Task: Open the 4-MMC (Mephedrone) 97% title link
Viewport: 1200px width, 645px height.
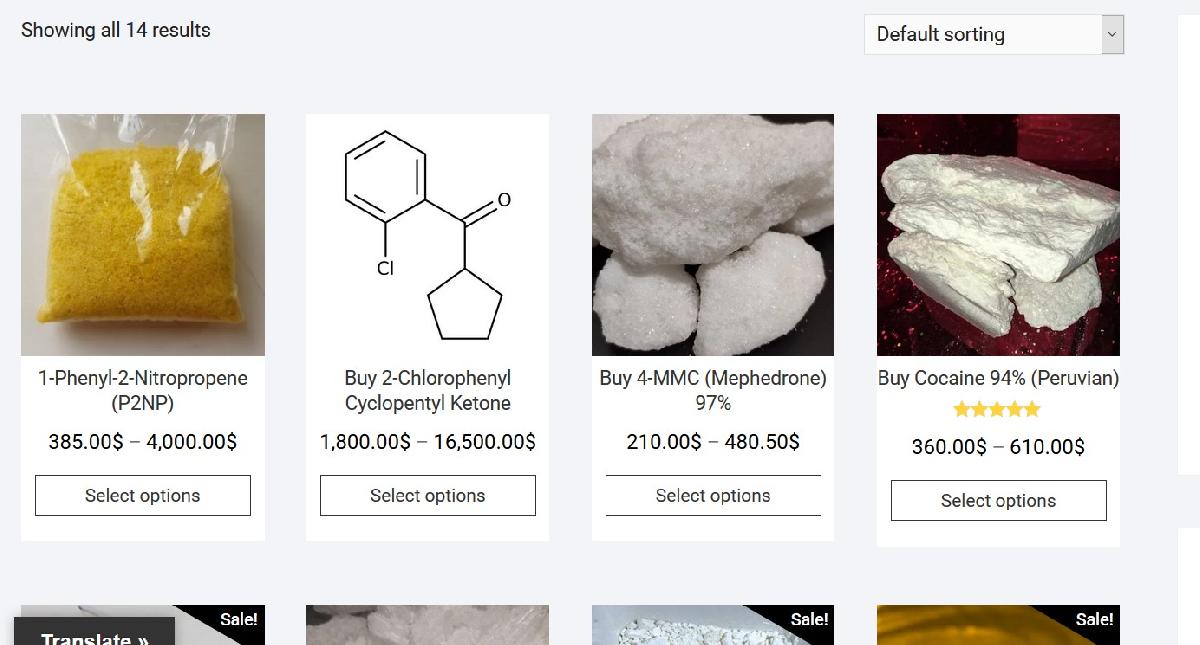Action: (713, 390)
